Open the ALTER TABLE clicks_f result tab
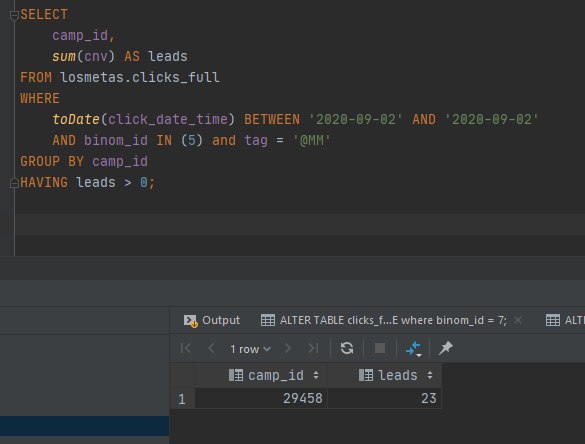 point(384,320)
